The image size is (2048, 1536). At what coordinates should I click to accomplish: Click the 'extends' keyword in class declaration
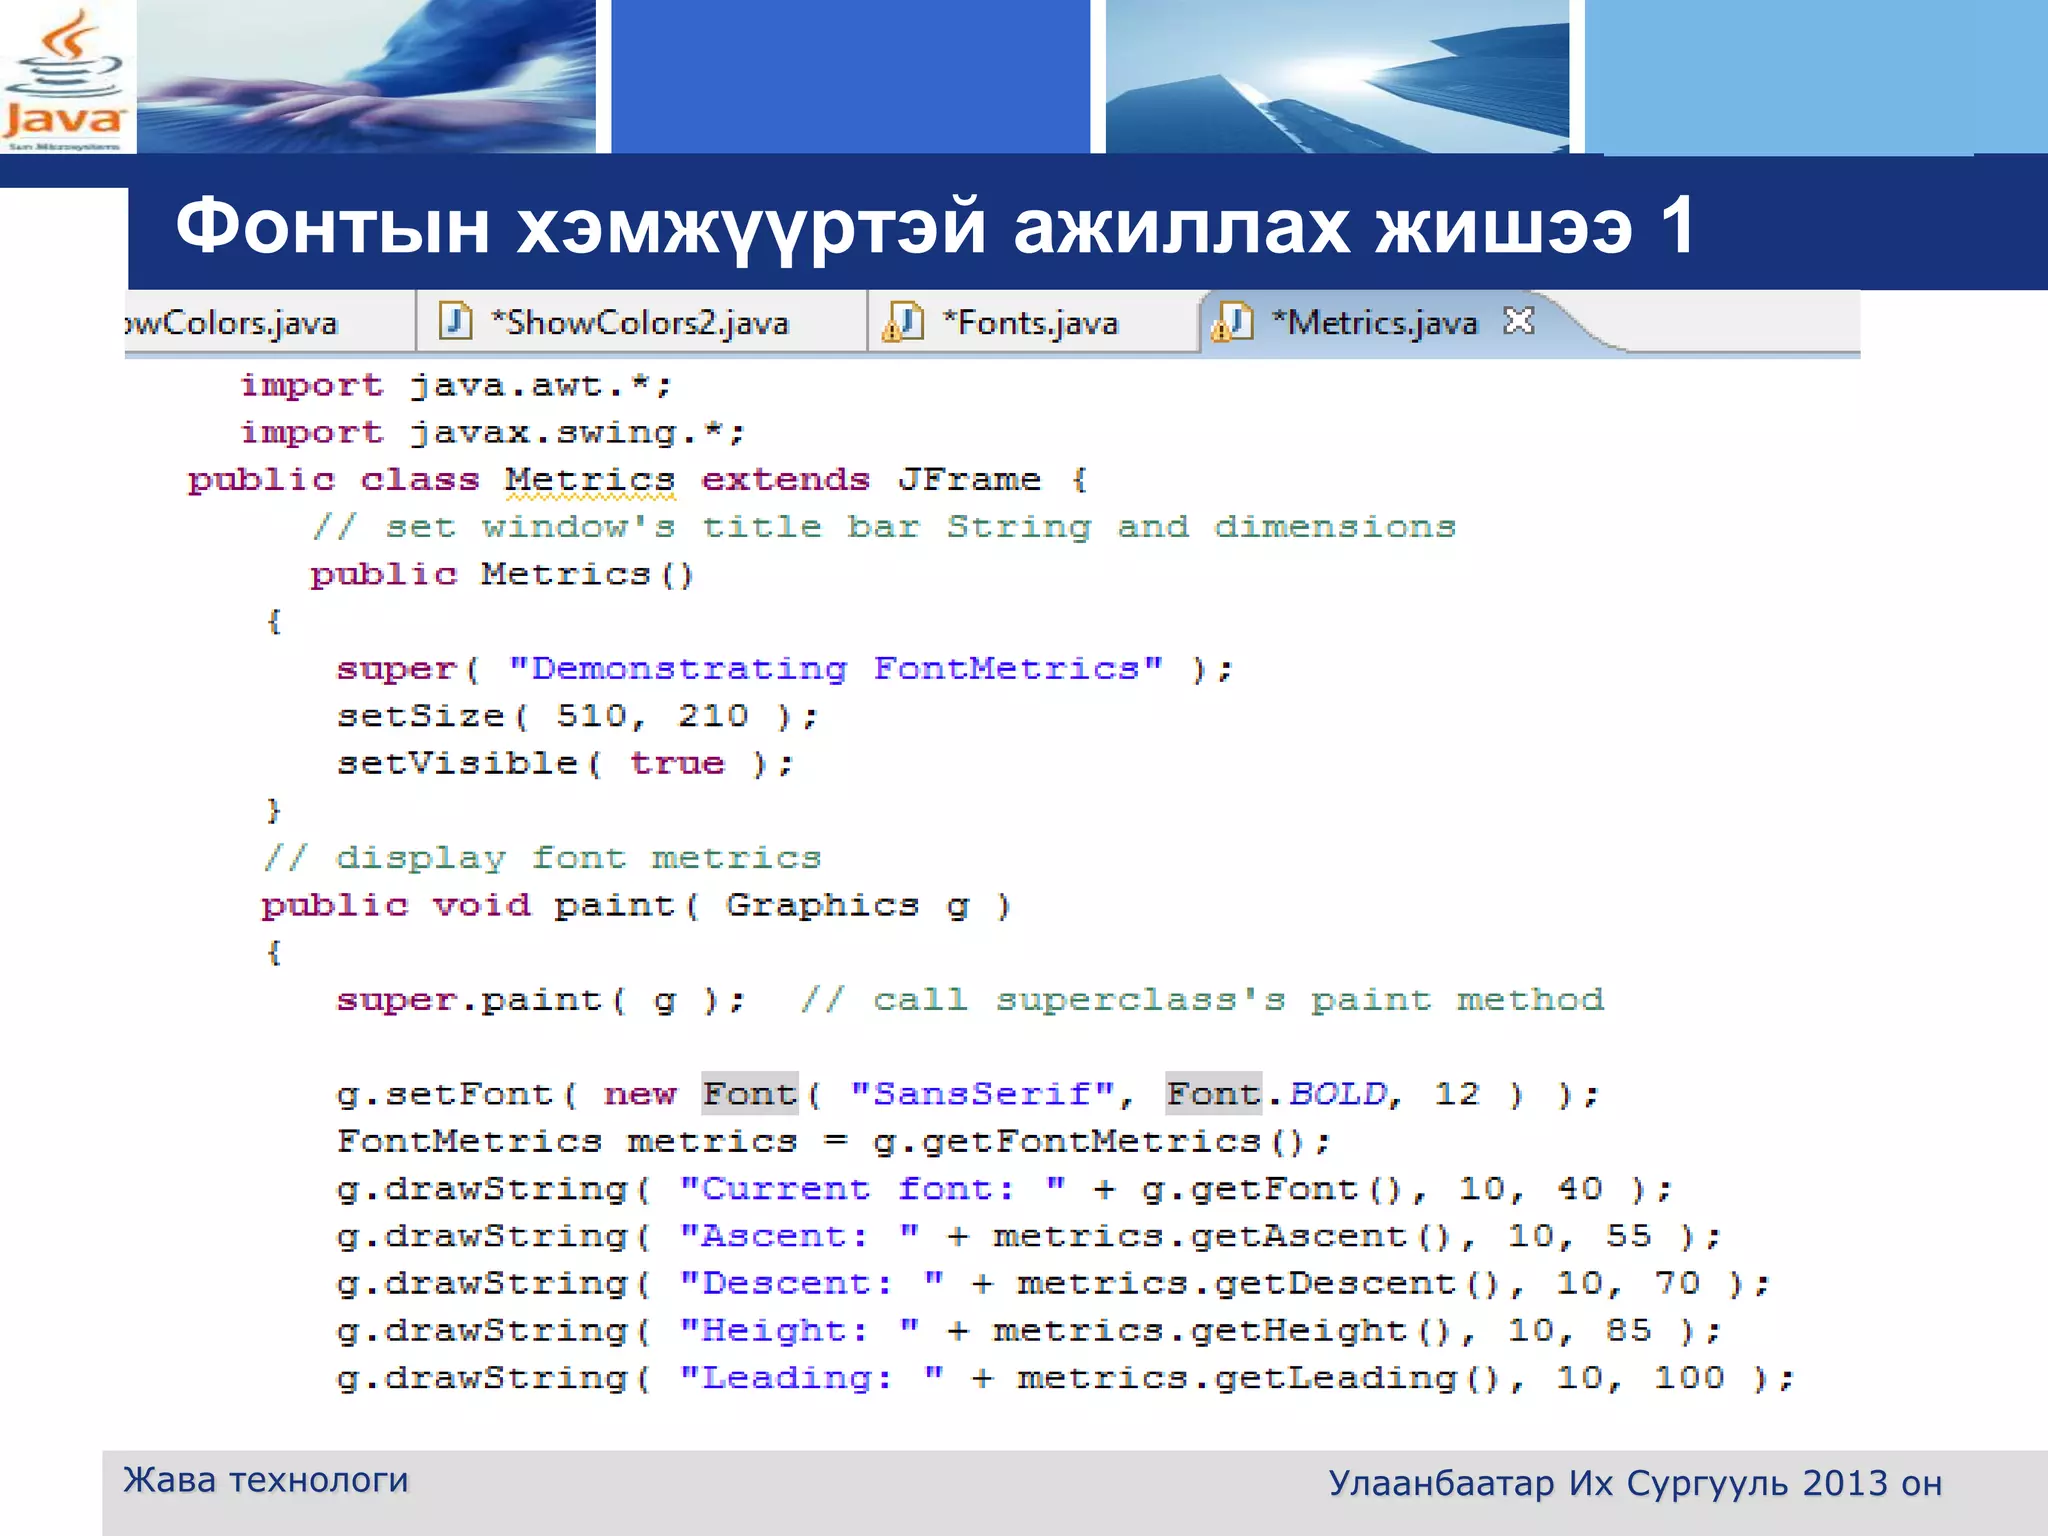(785, 480)
